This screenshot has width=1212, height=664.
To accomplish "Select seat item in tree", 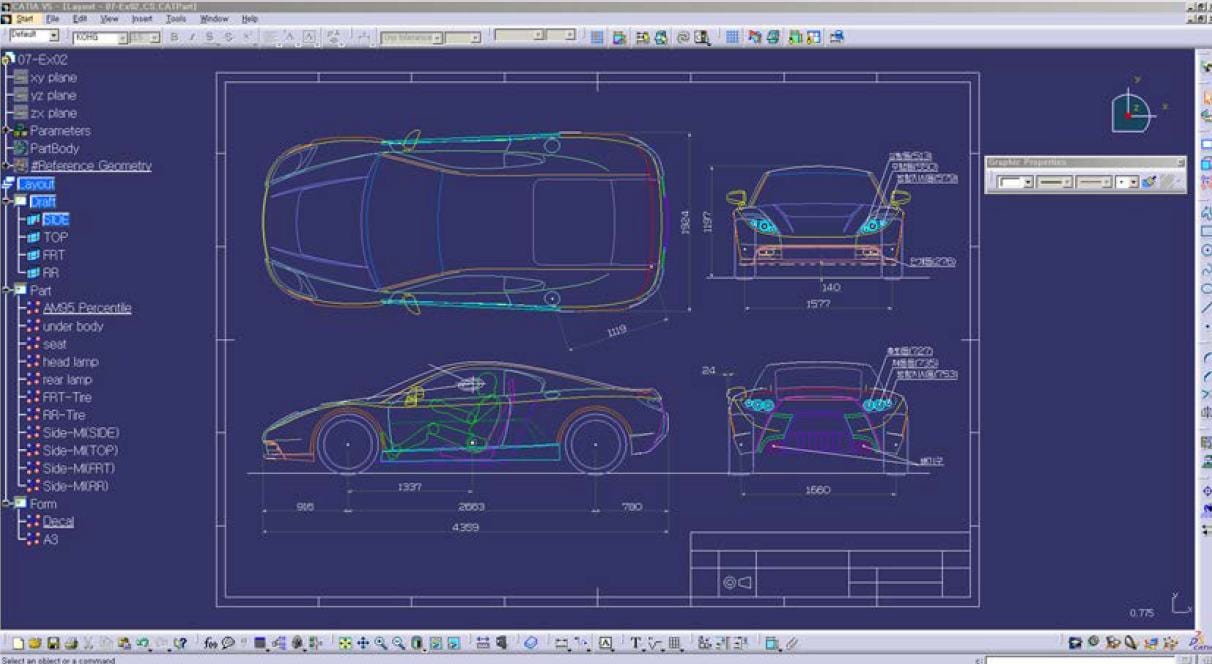I will tap(55, 344).
